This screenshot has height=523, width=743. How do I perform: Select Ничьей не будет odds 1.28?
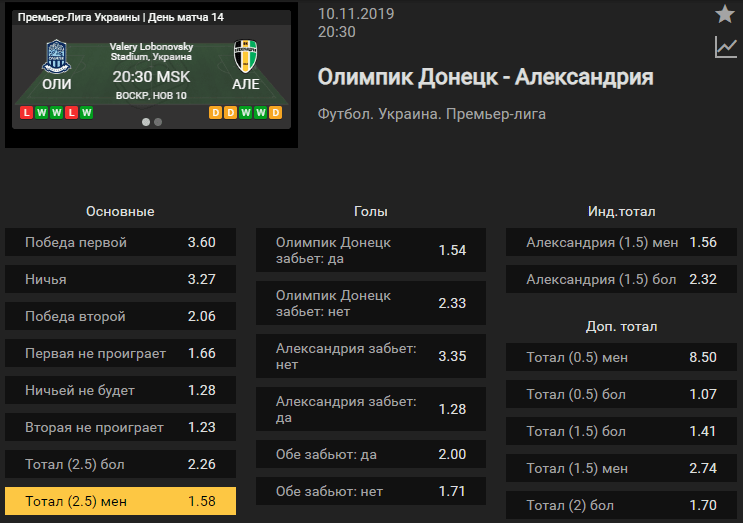coord(120,390)
